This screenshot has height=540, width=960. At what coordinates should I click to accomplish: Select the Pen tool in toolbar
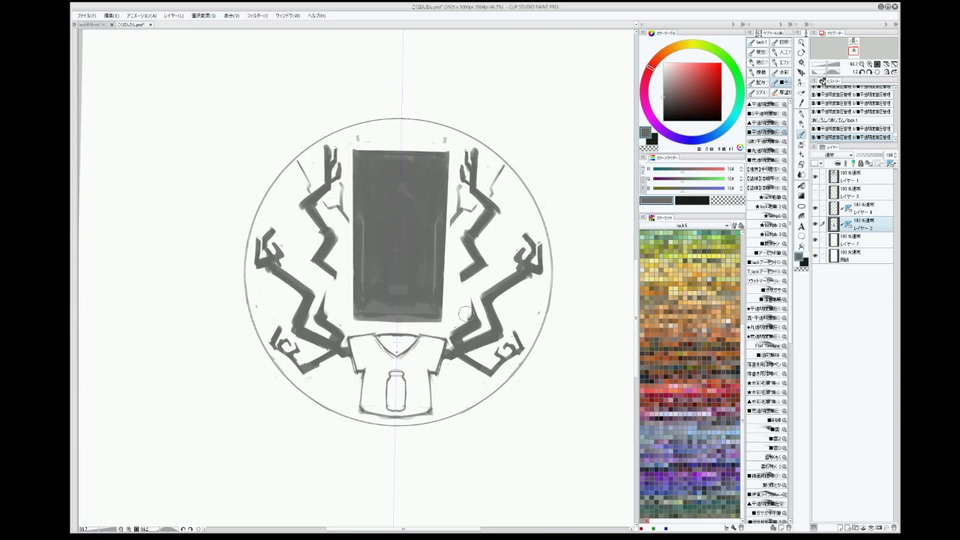[801, 114]
